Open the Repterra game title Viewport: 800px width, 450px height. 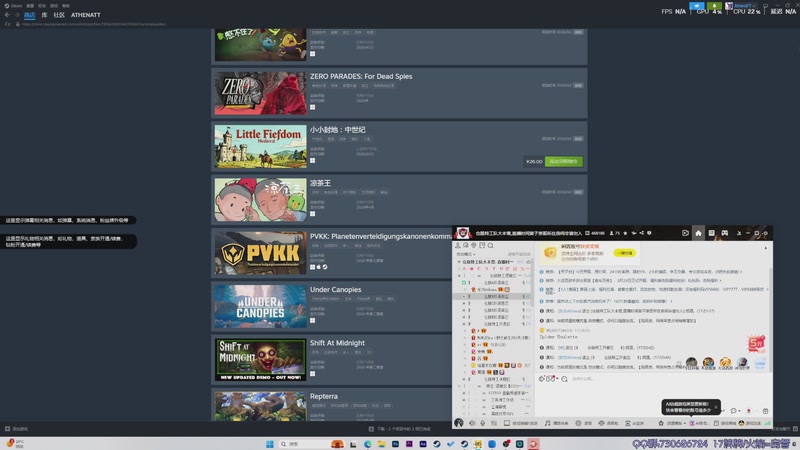coord(323,396)
